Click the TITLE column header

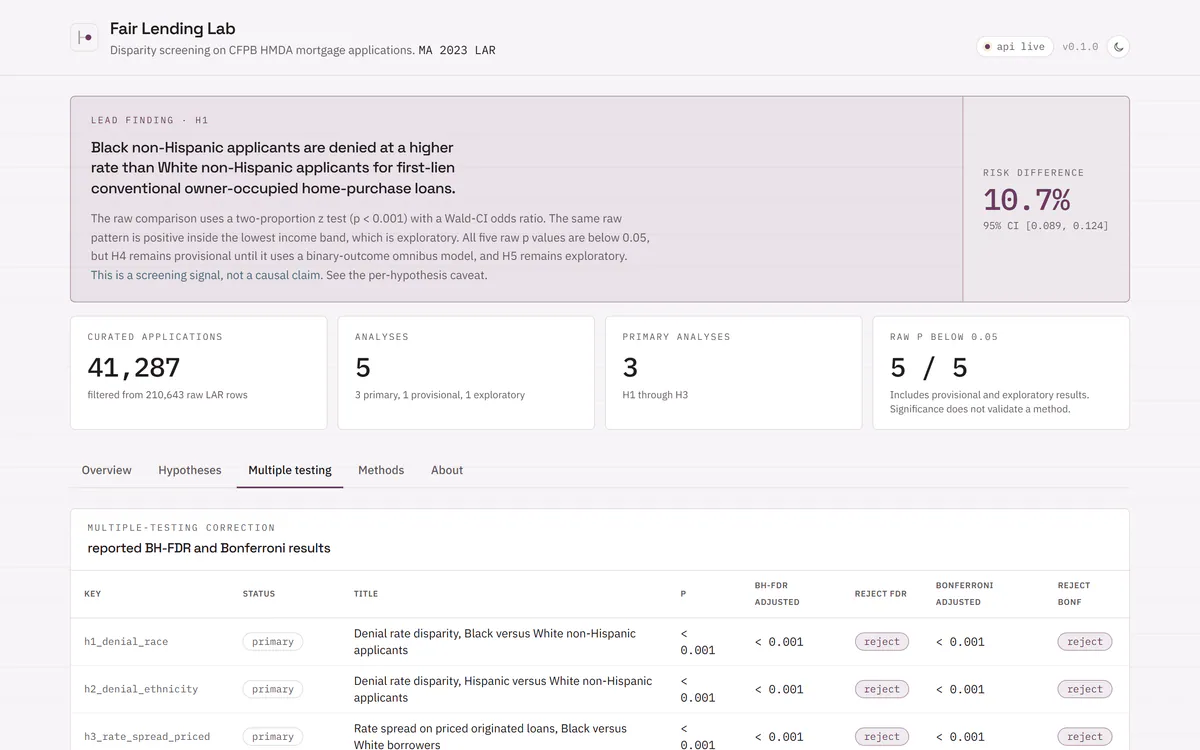pyautogui.click(x=366, y=594)
